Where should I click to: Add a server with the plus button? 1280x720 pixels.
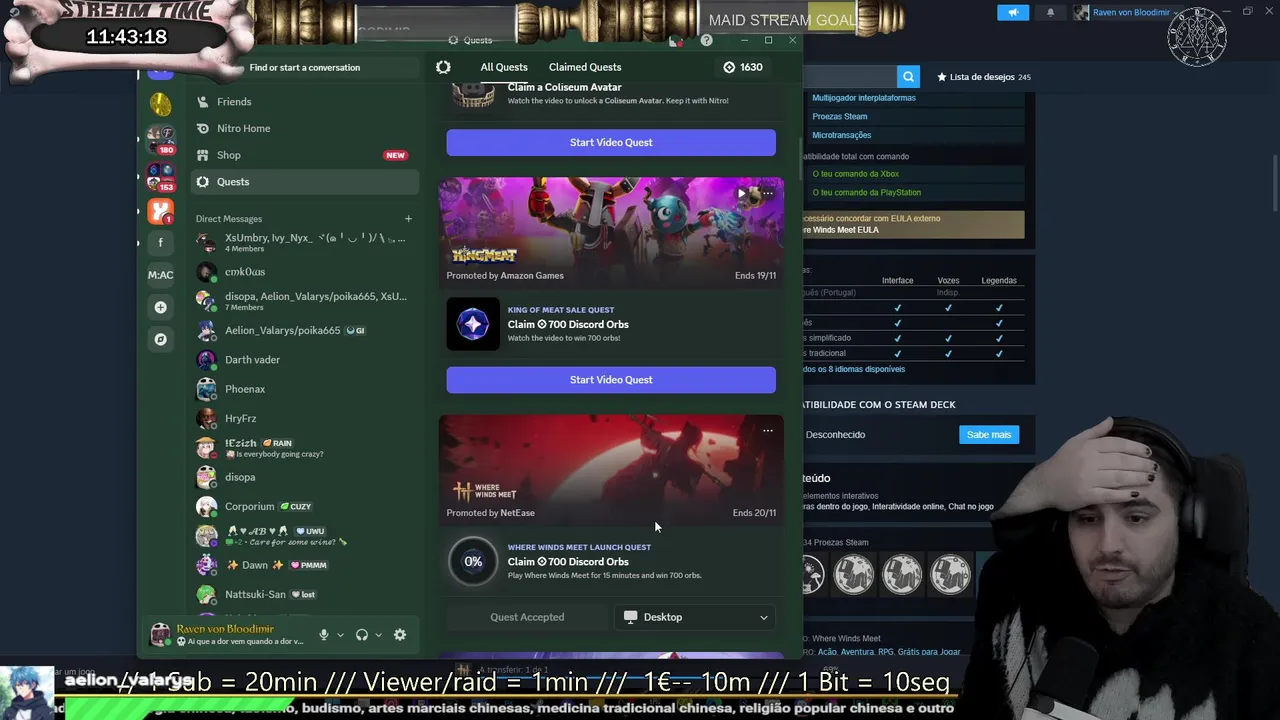(160, 307)
